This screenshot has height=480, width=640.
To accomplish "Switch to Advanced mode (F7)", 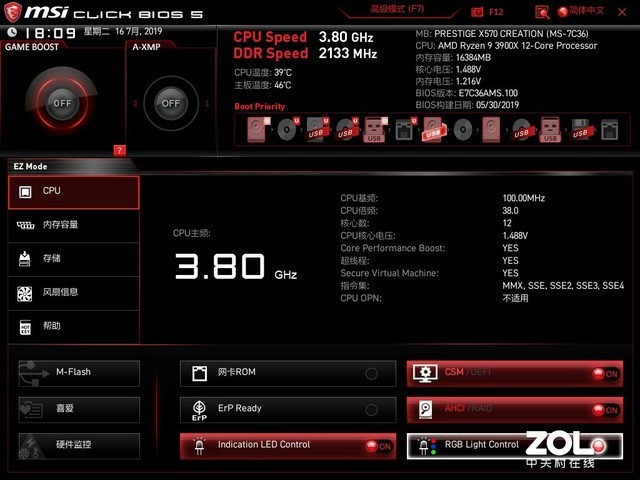I will pos(397,9).
